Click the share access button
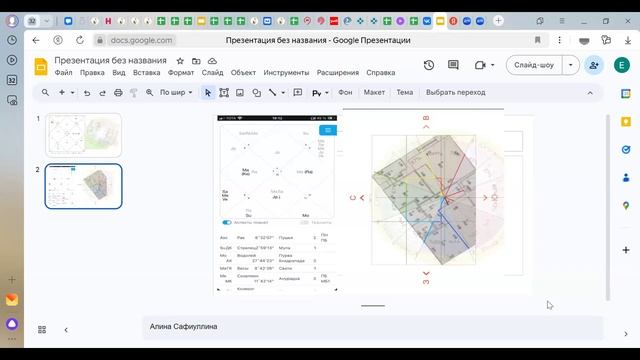 (594, 65)
